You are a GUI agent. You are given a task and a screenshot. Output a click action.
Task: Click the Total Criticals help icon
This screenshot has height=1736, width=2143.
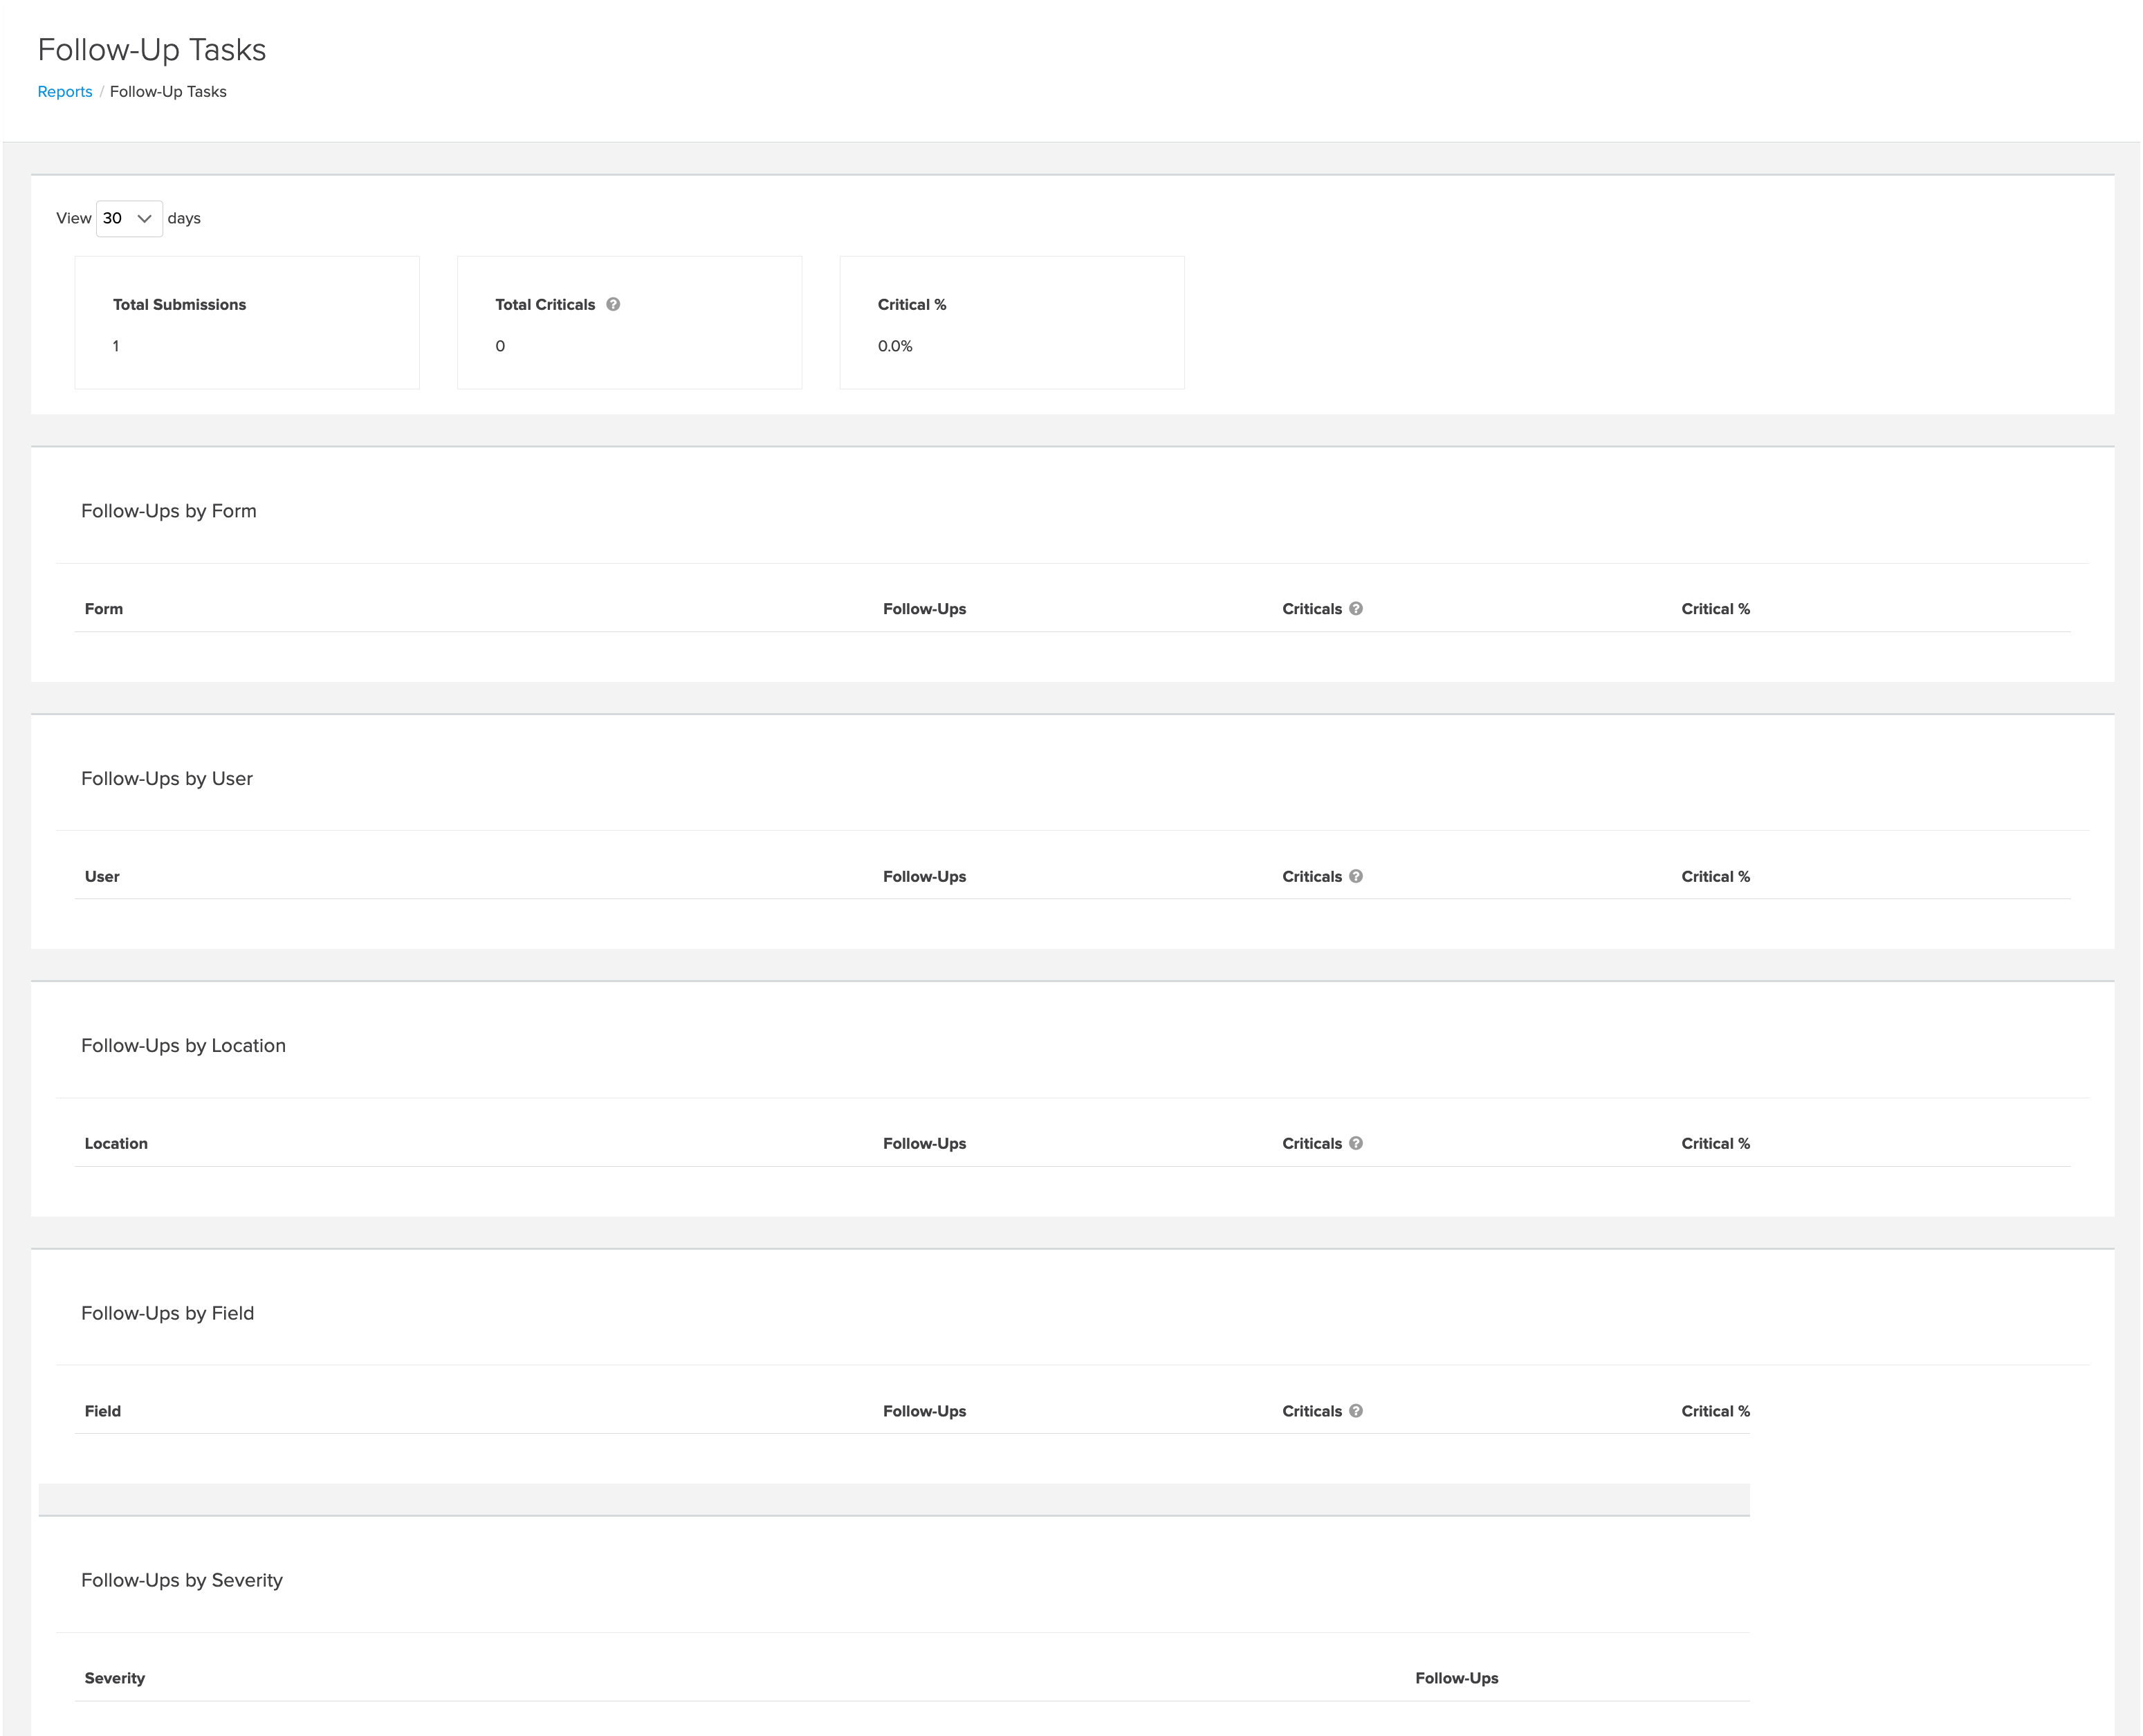click(x=613, y=304)
